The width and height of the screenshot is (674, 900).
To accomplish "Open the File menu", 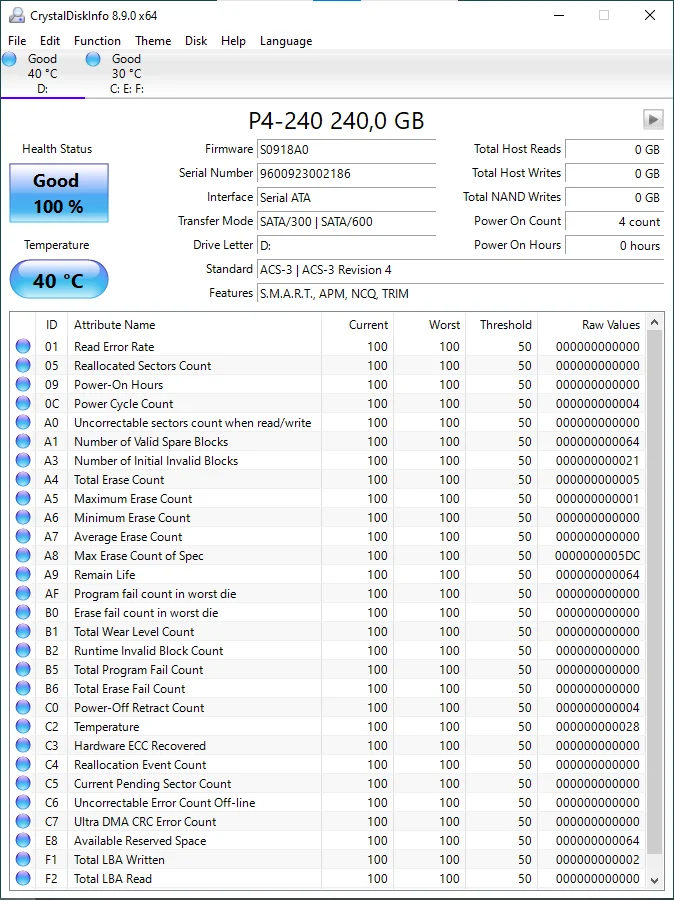I will click(x=17, y=41).
